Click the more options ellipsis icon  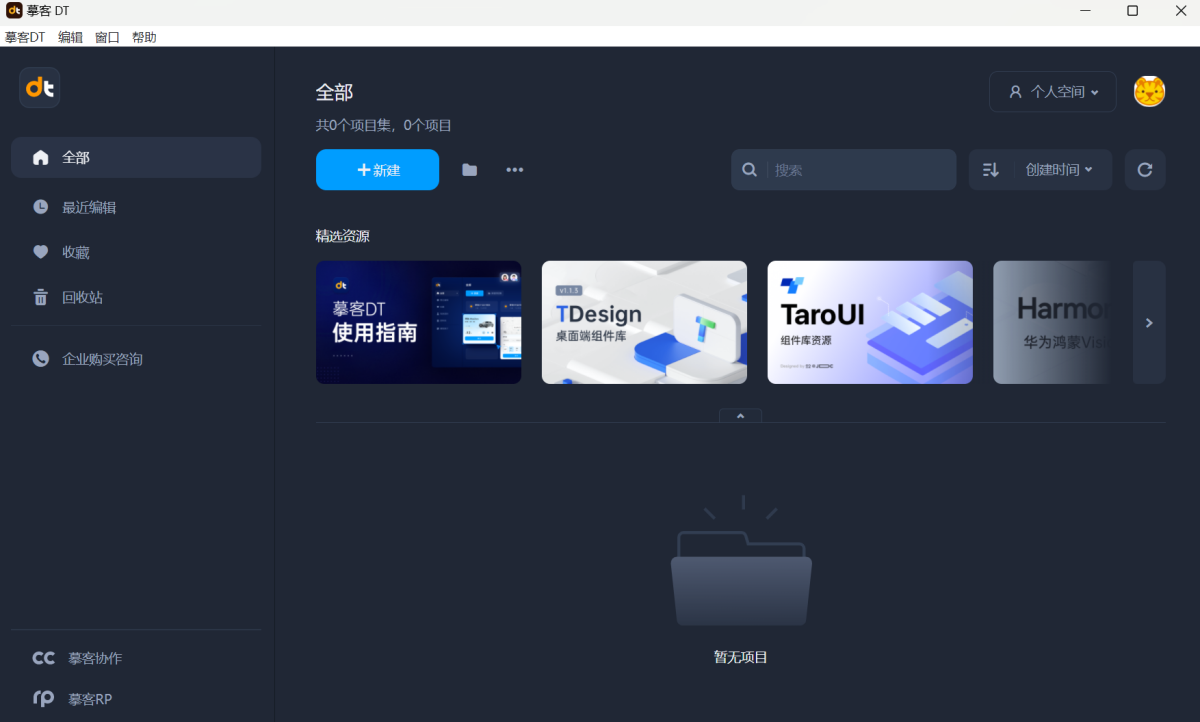tap(515, 169)
